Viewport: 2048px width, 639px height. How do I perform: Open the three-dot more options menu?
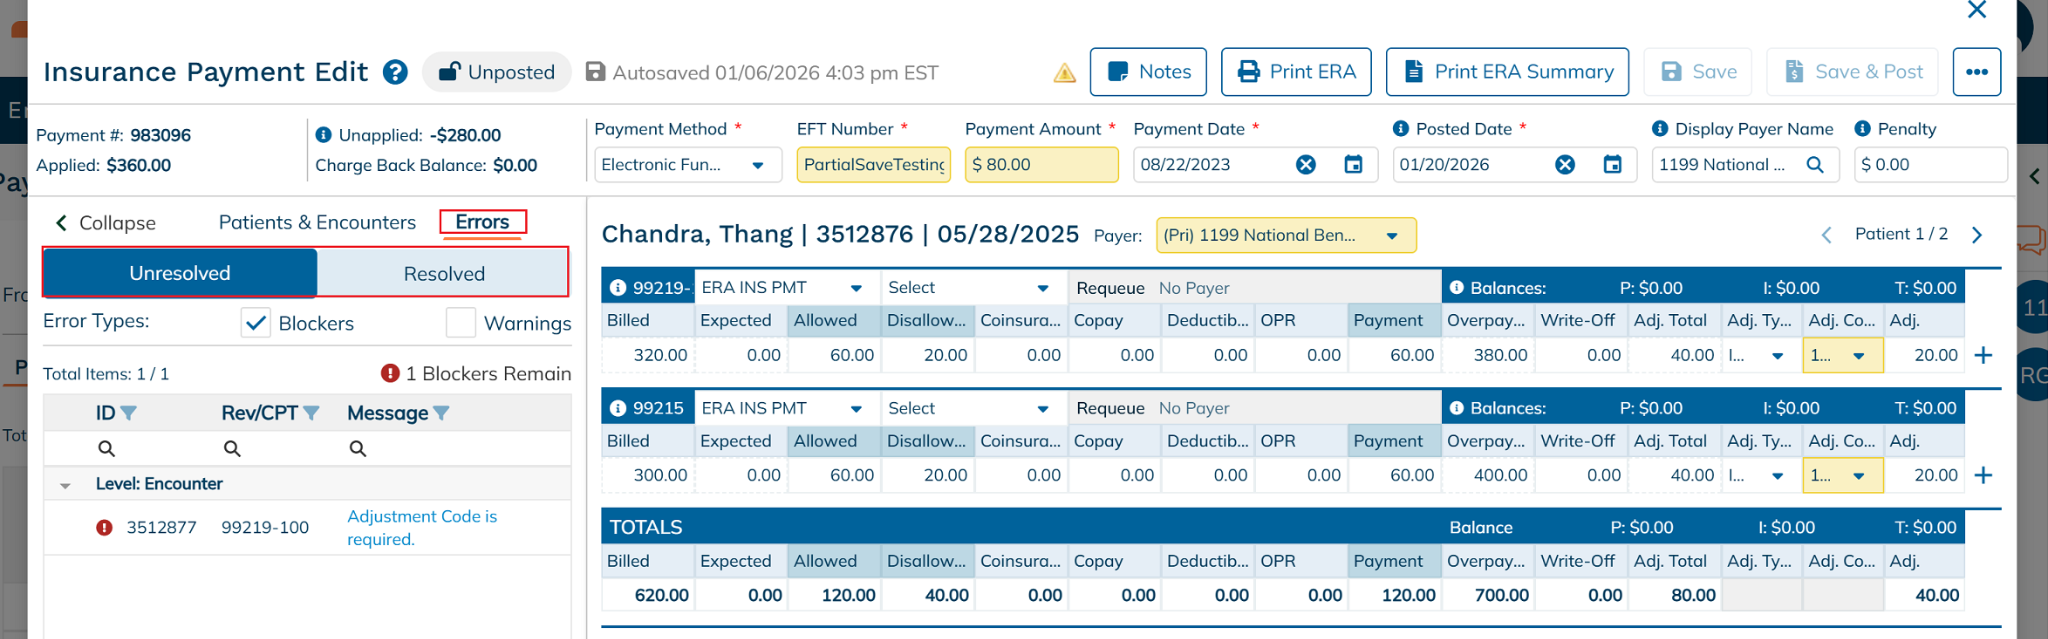[x=1976, y=72]
